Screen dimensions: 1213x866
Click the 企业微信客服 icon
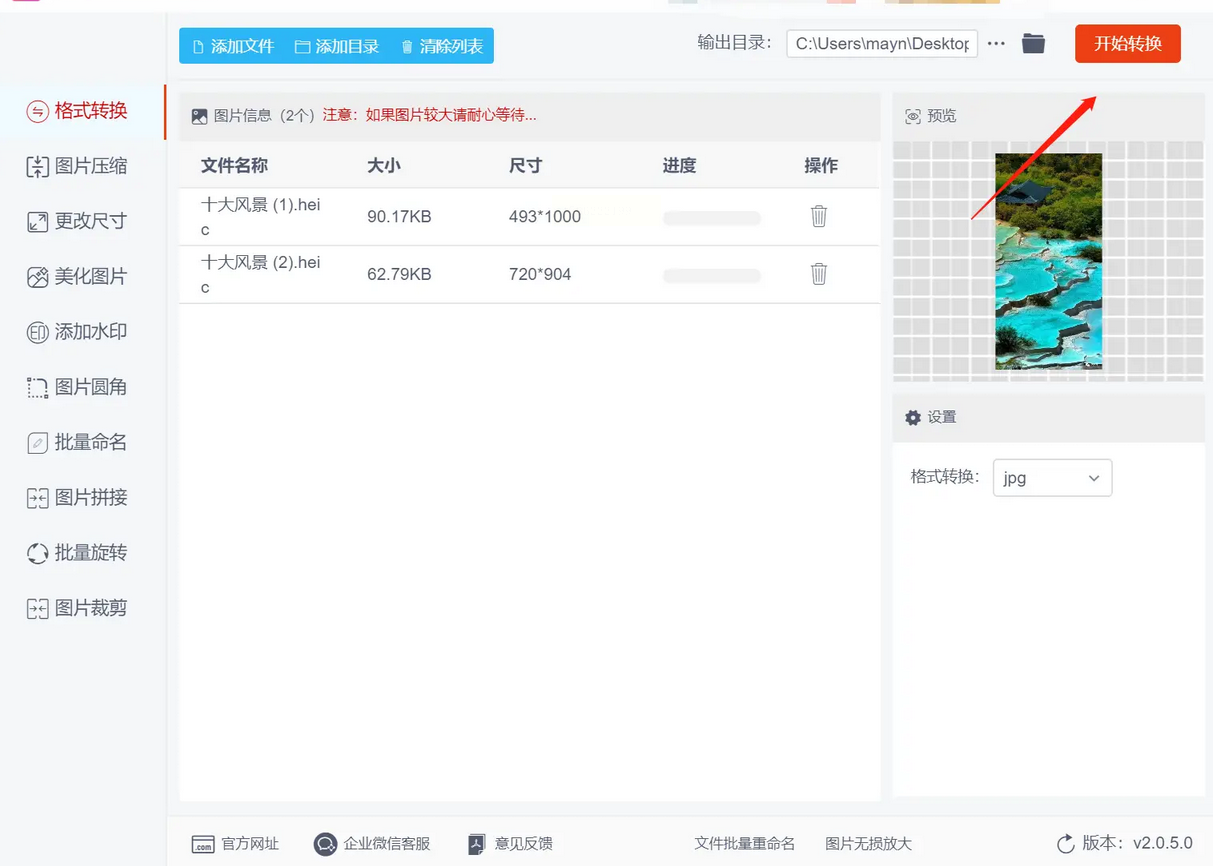325,844
